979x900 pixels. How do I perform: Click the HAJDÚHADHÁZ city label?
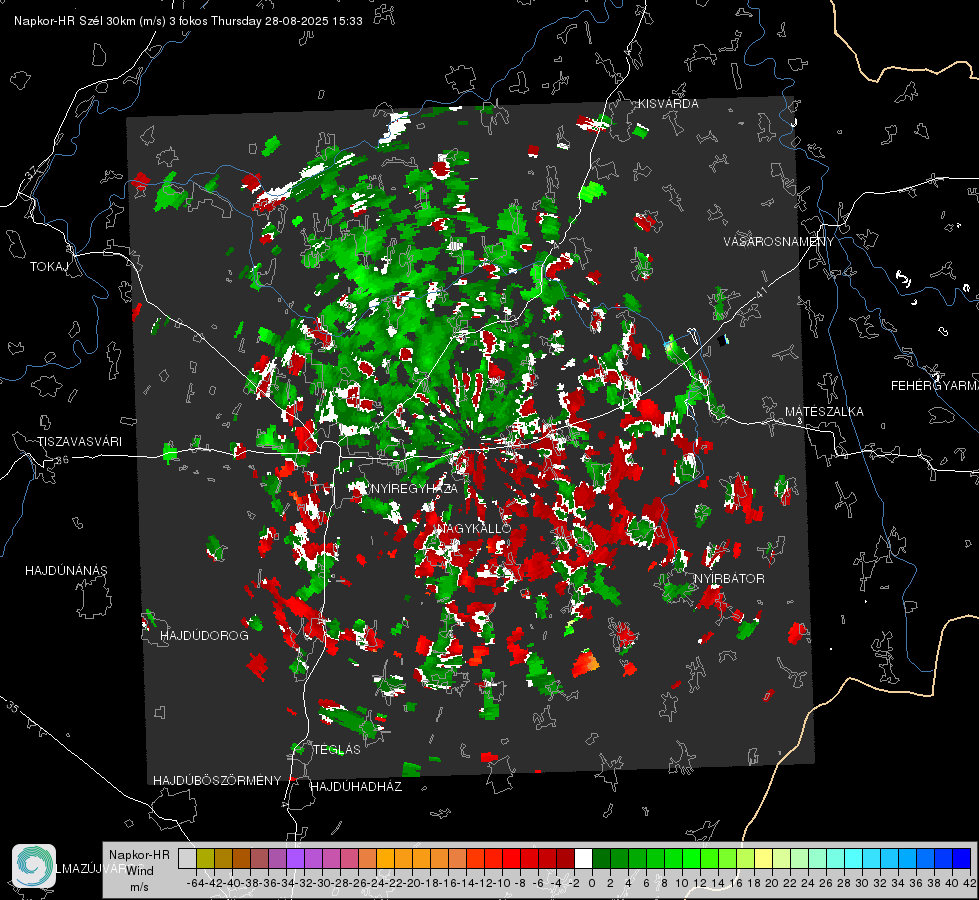click(x=356, y=786)
